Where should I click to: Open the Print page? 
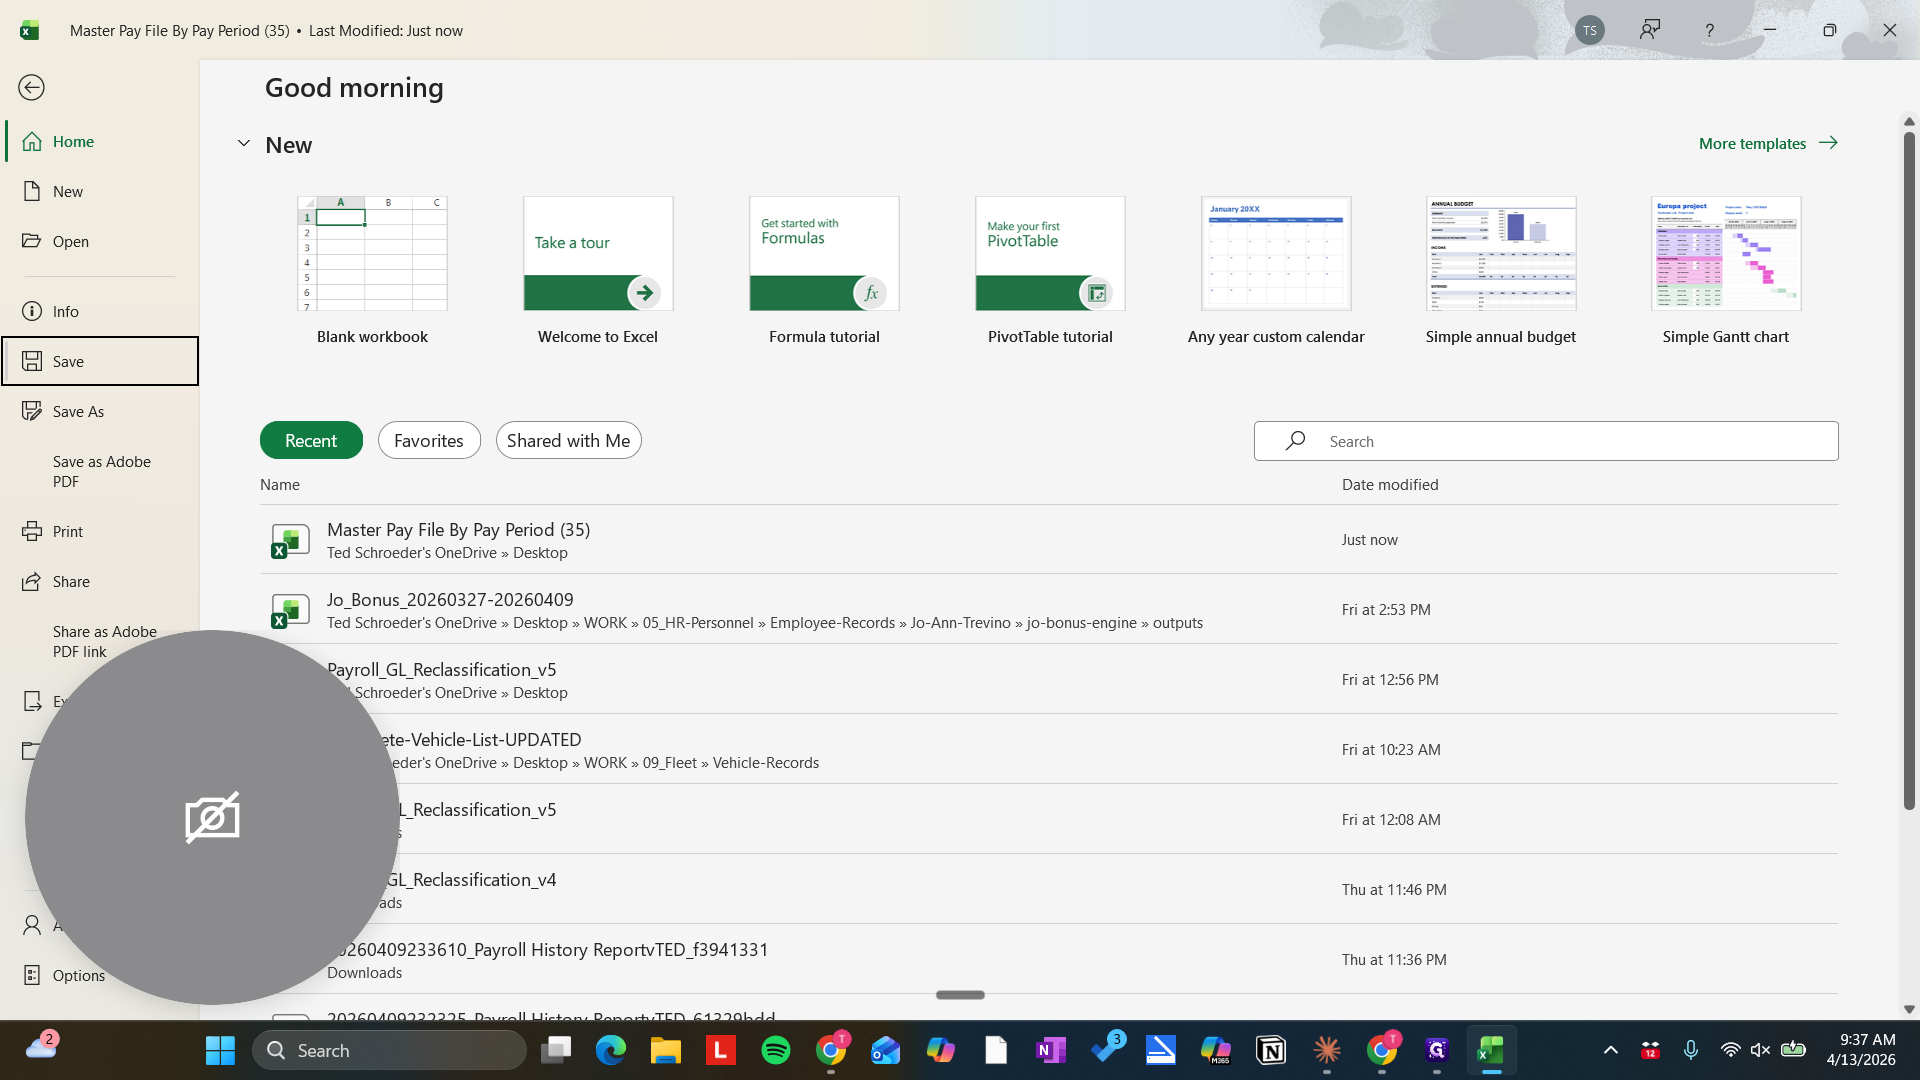click(x=67, y=532)
